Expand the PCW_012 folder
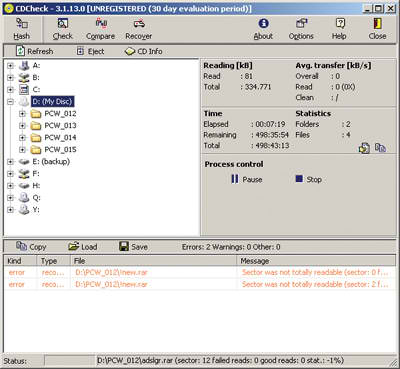This screenshot has height=369, width=400. point(23,114)
